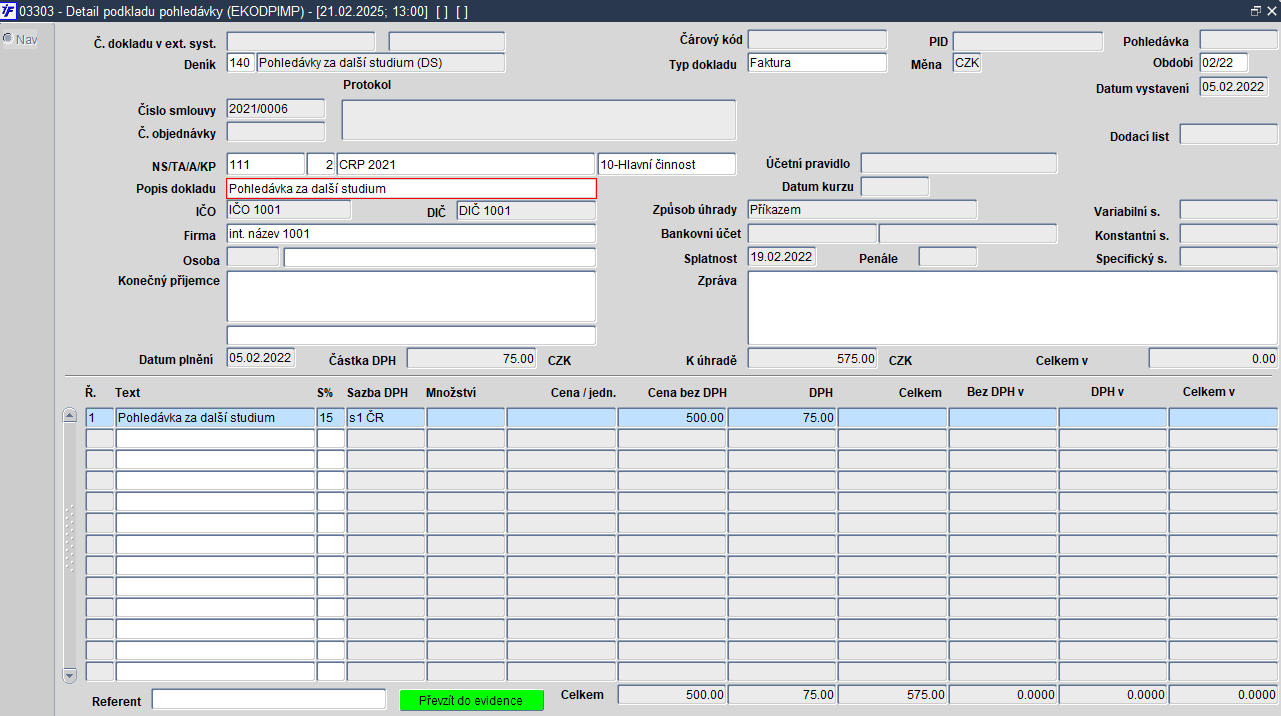Click the CRP 2021 field
This screenshot has height=716, width=1281.
tap(466, 163)
